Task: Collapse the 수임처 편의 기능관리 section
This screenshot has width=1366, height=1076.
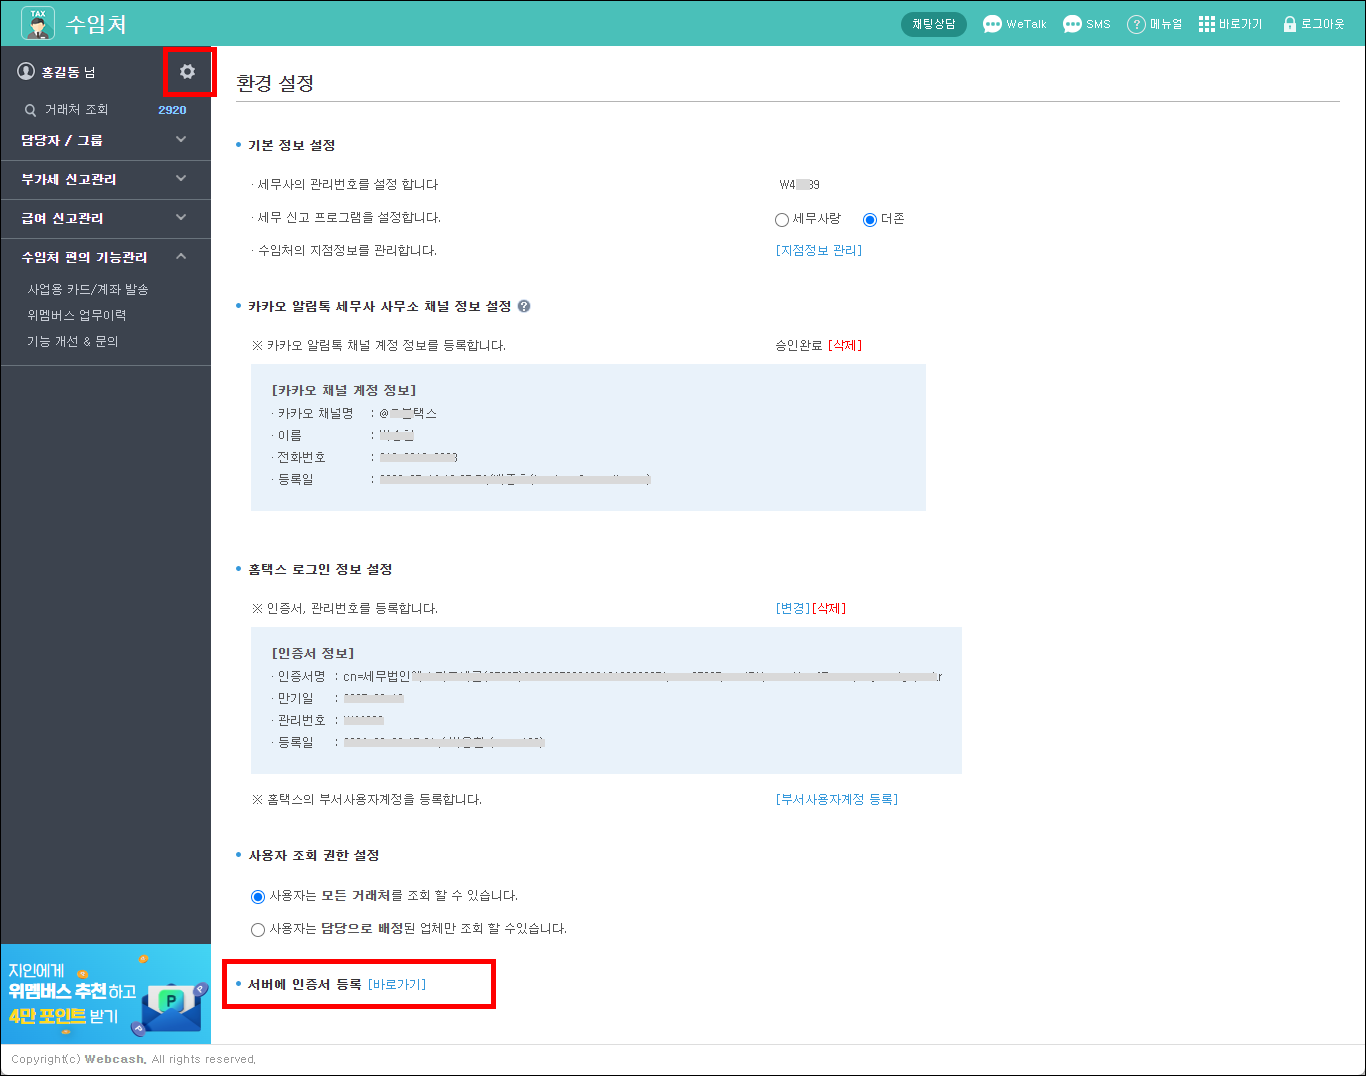Action: click(x=181, y=257)
